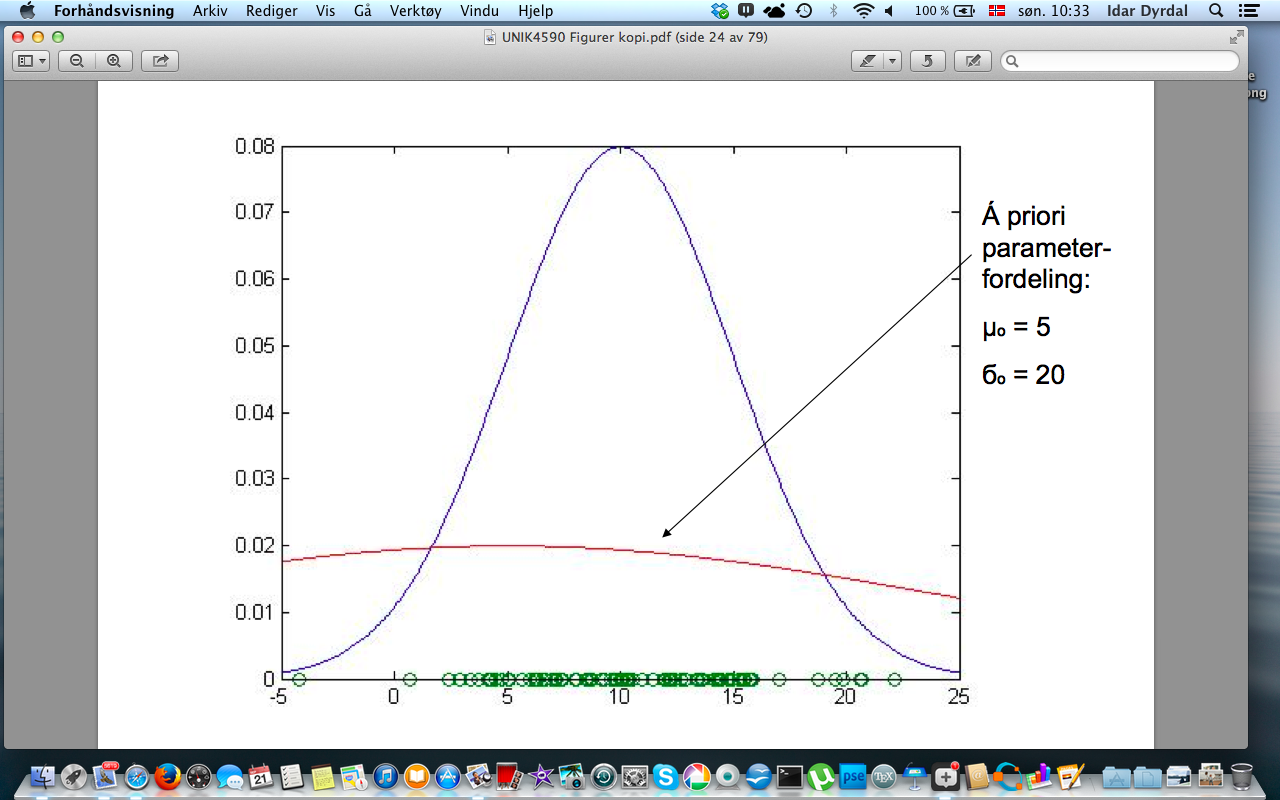Viewport: 1280px width, 800px height.
Task: Open Finder from the Dock
Action: point(43,776)
